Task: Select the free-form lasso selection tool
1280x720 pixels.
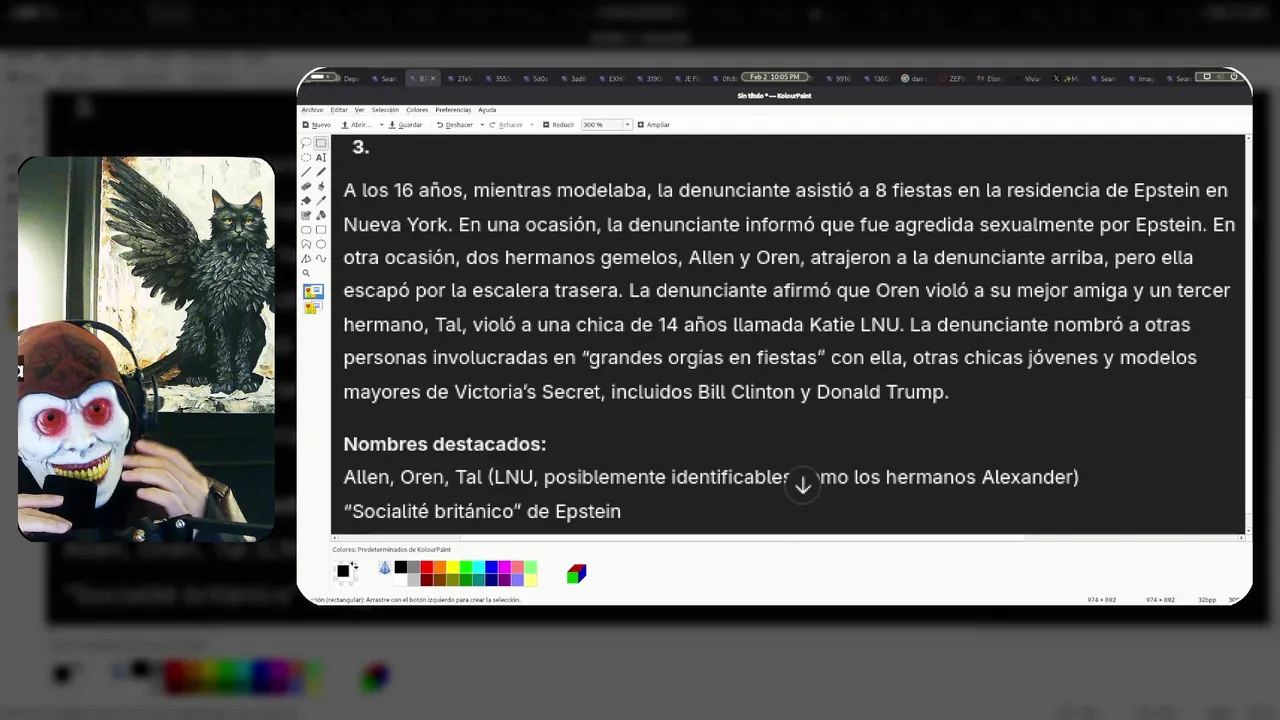Action: [x=306, y=143]
